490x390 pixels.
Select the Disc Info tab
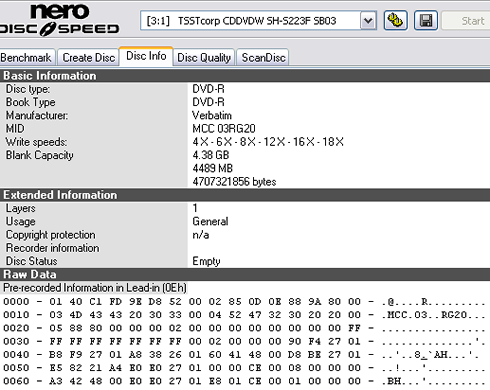point(146,56)
